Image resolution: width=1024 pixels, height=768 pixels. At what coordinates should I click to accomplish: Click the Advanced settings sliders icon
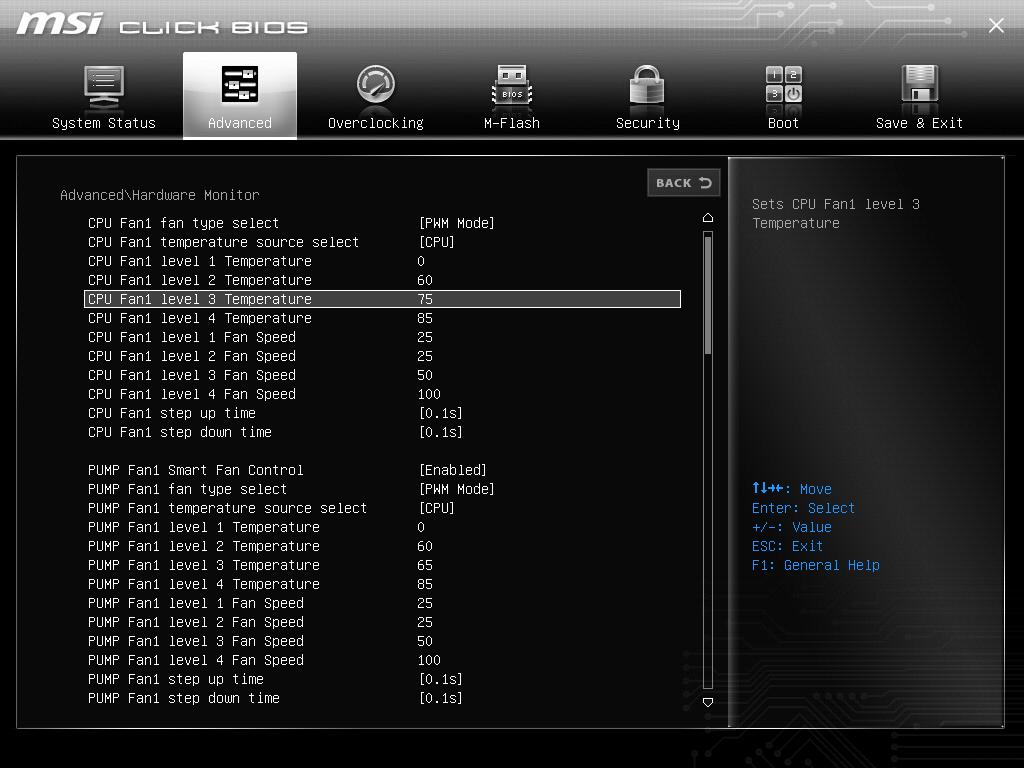pyautogui.click(x=240, y=84)
